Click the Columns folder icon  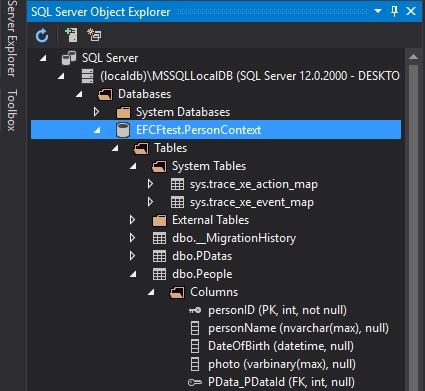177,292
